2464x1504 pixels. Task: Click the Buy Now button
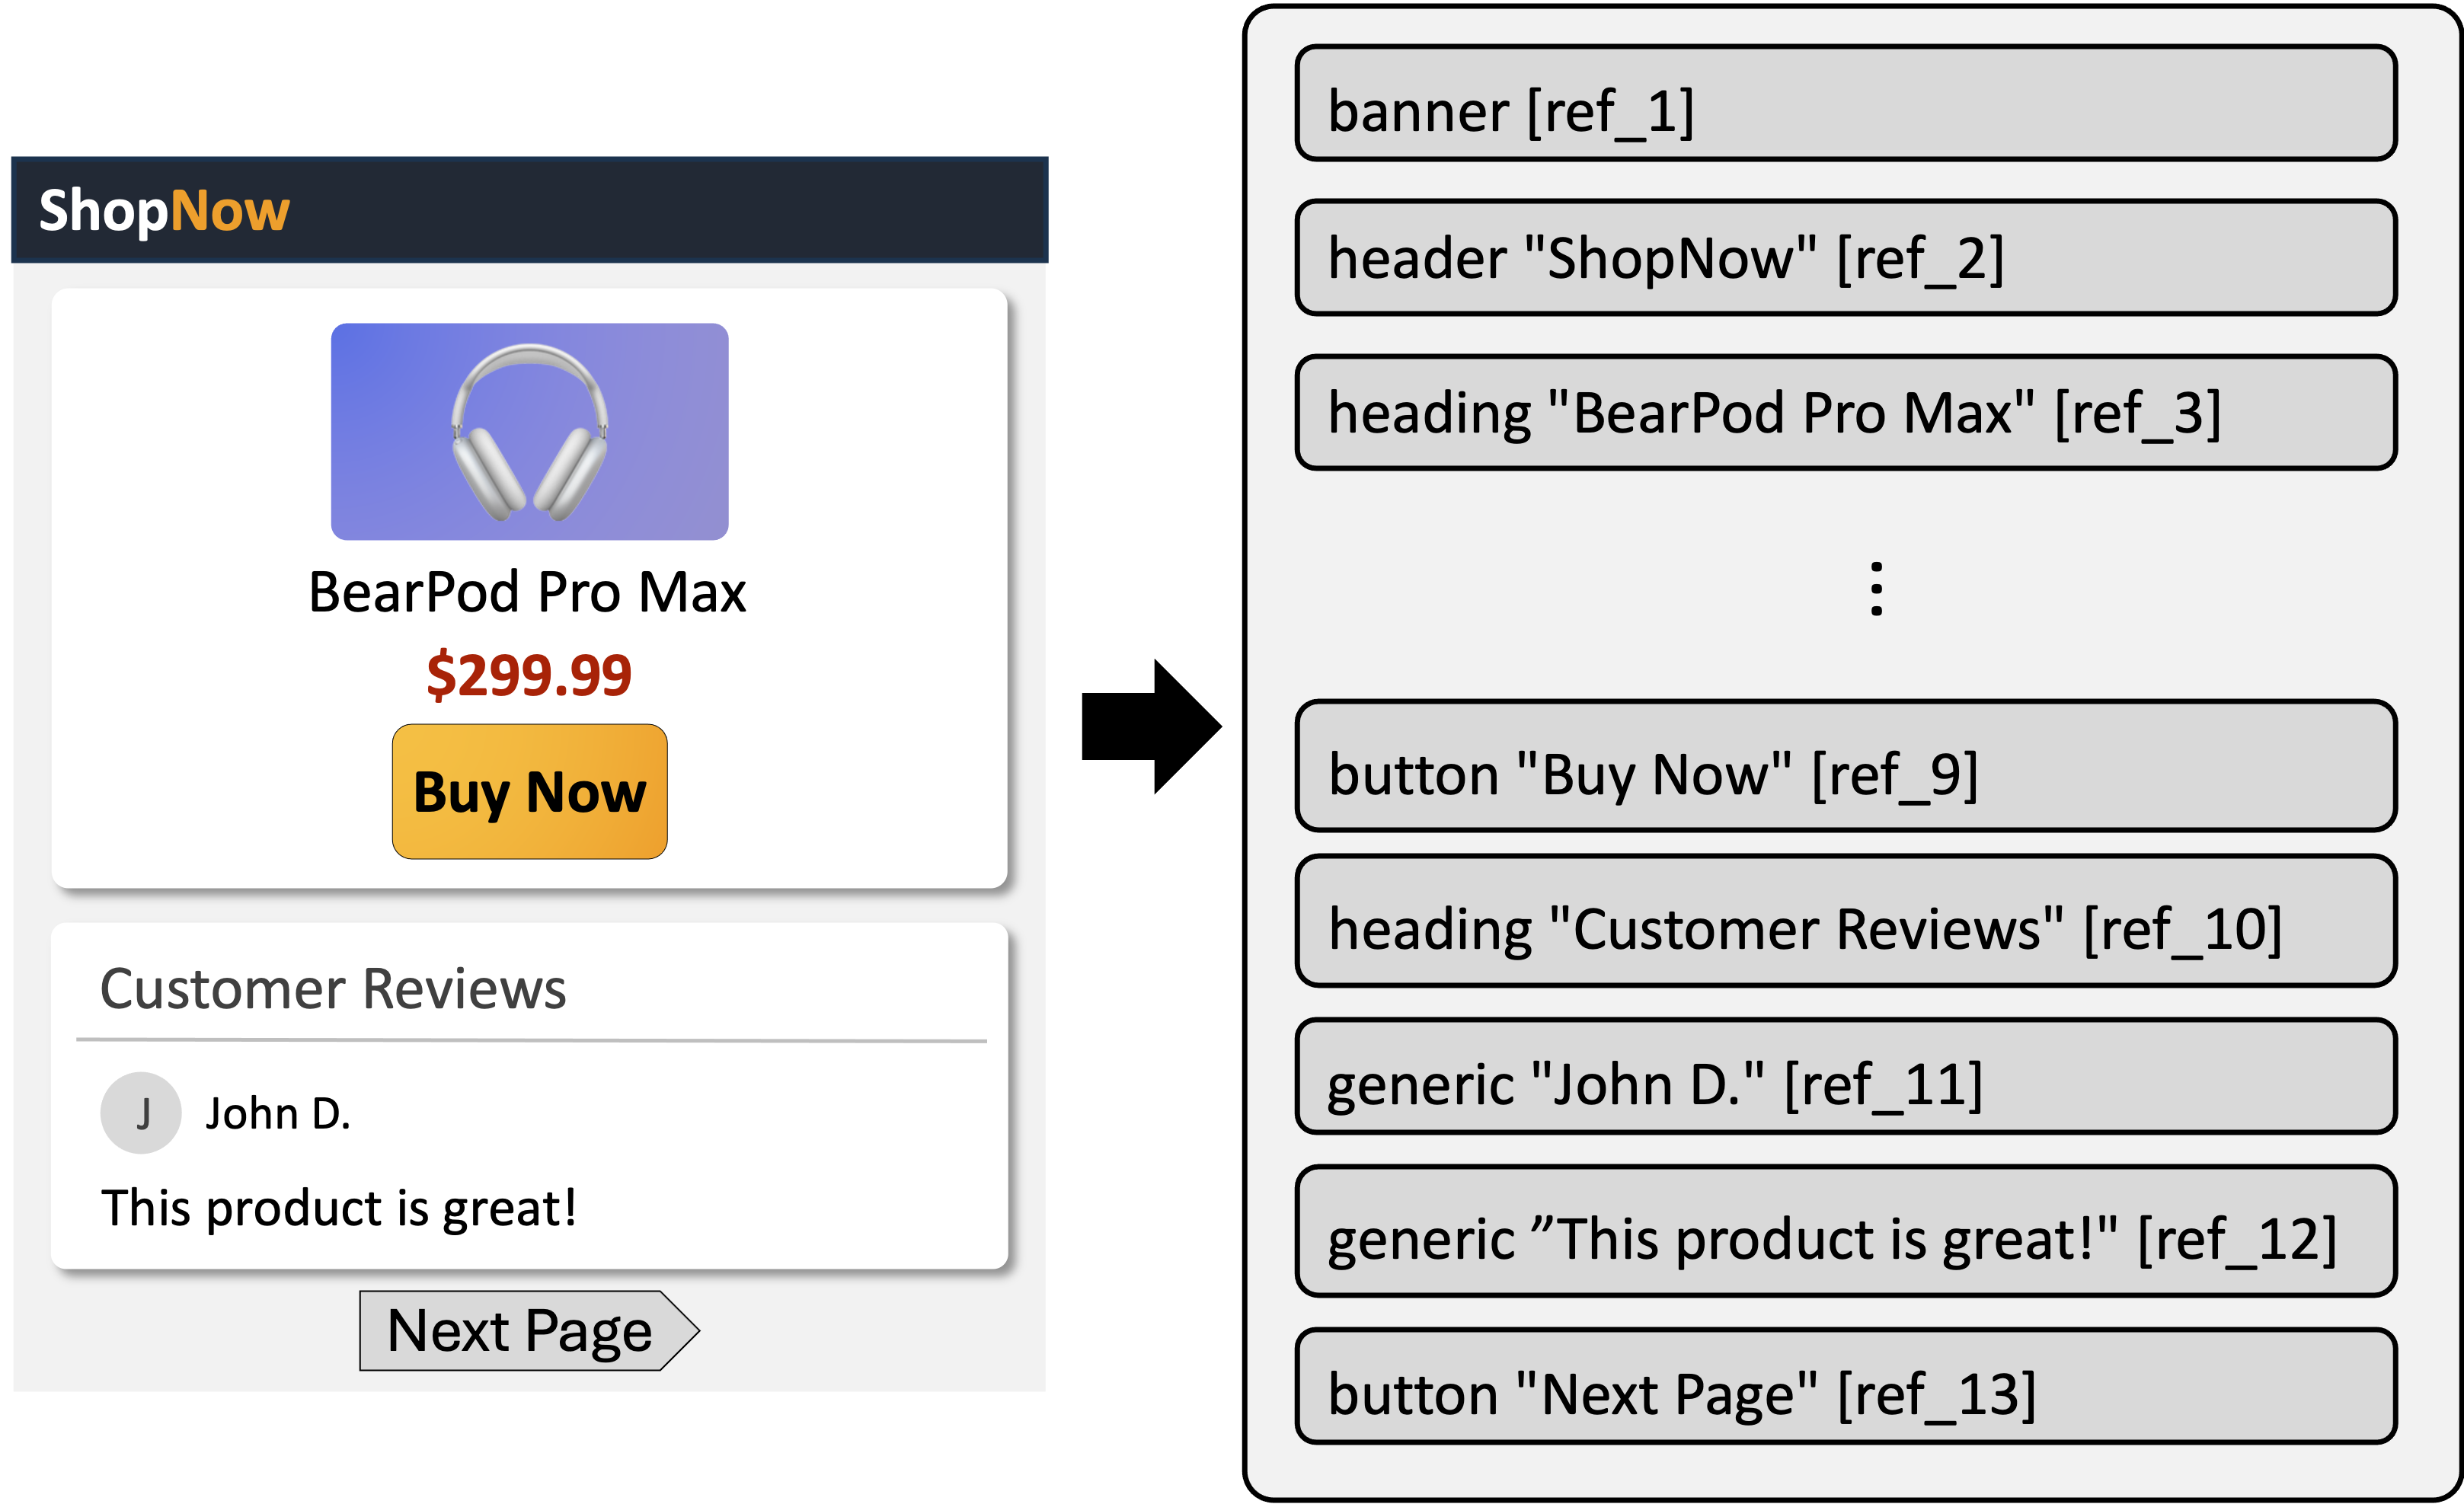click(x=529, y=791)
